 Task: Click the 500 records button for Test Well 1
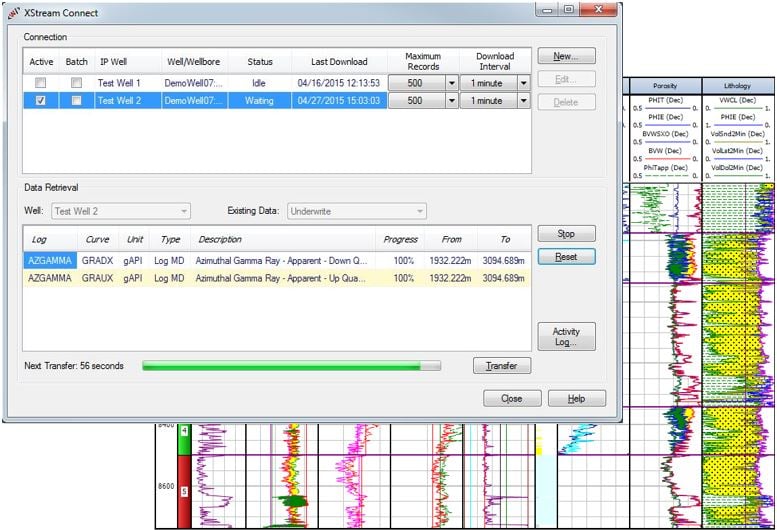pos(417,83)
